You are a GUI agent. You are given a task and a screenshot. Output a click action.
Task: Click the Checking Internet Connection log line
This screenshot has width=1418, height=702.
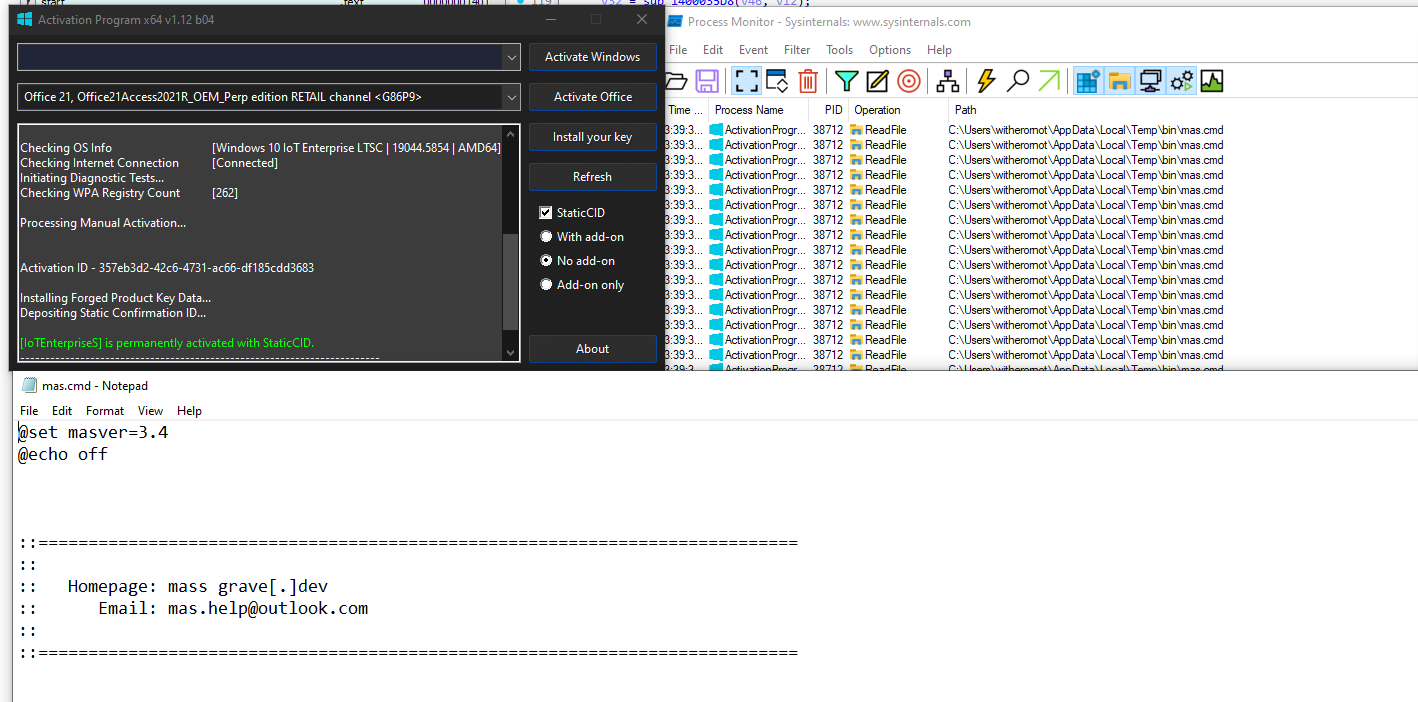(x=149, y=163)
